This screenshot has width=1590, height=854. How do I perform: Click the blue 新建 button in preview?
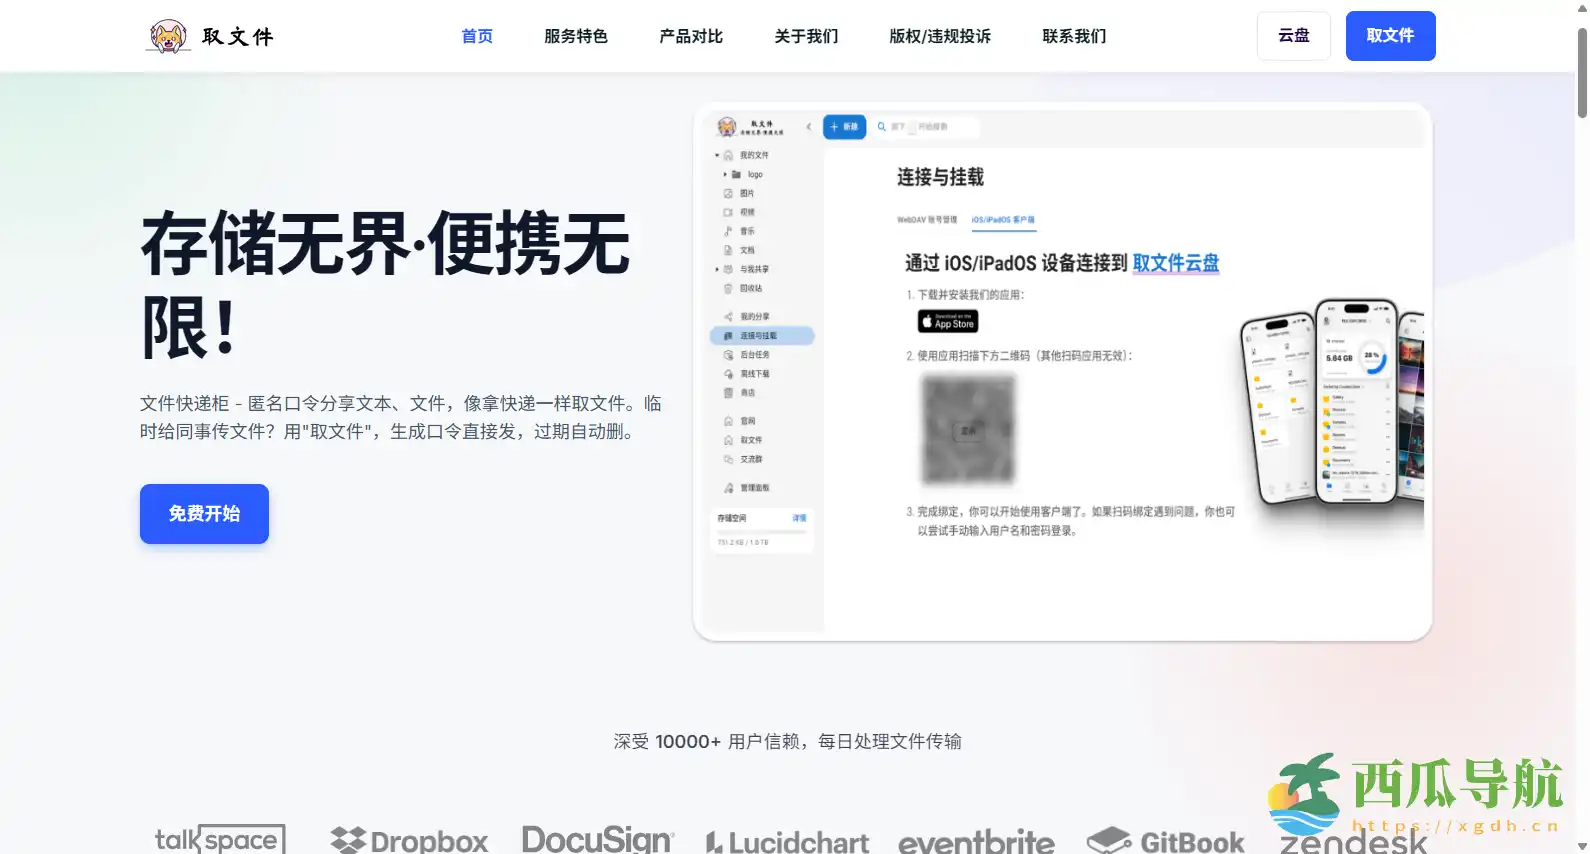(x=844, y=127)
